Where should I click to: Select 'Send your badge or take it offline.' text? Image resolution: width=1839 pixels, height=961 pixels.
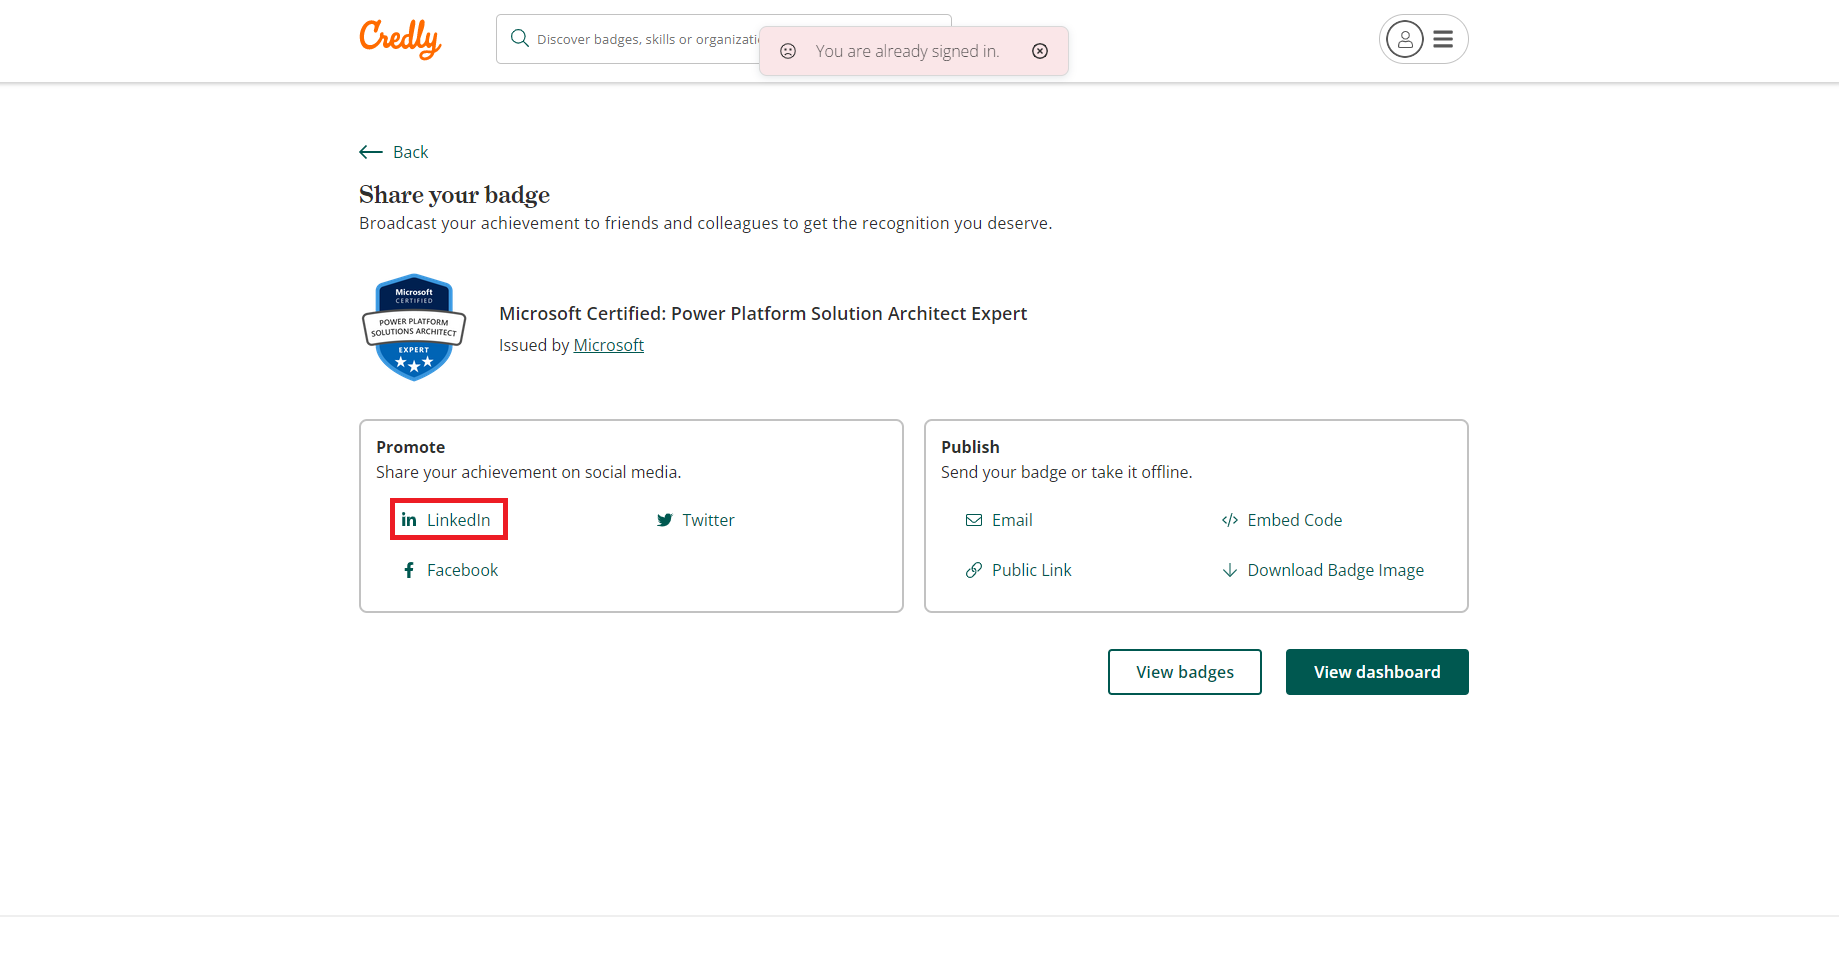point(1066,472)
